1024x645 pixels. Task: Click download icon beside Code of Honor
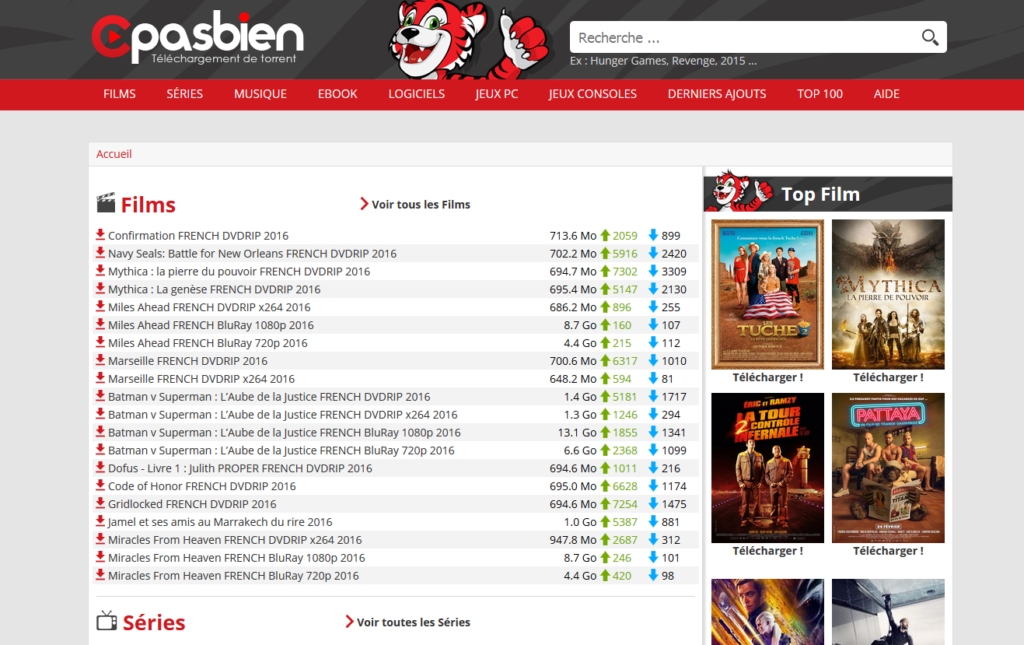(100, 486)
